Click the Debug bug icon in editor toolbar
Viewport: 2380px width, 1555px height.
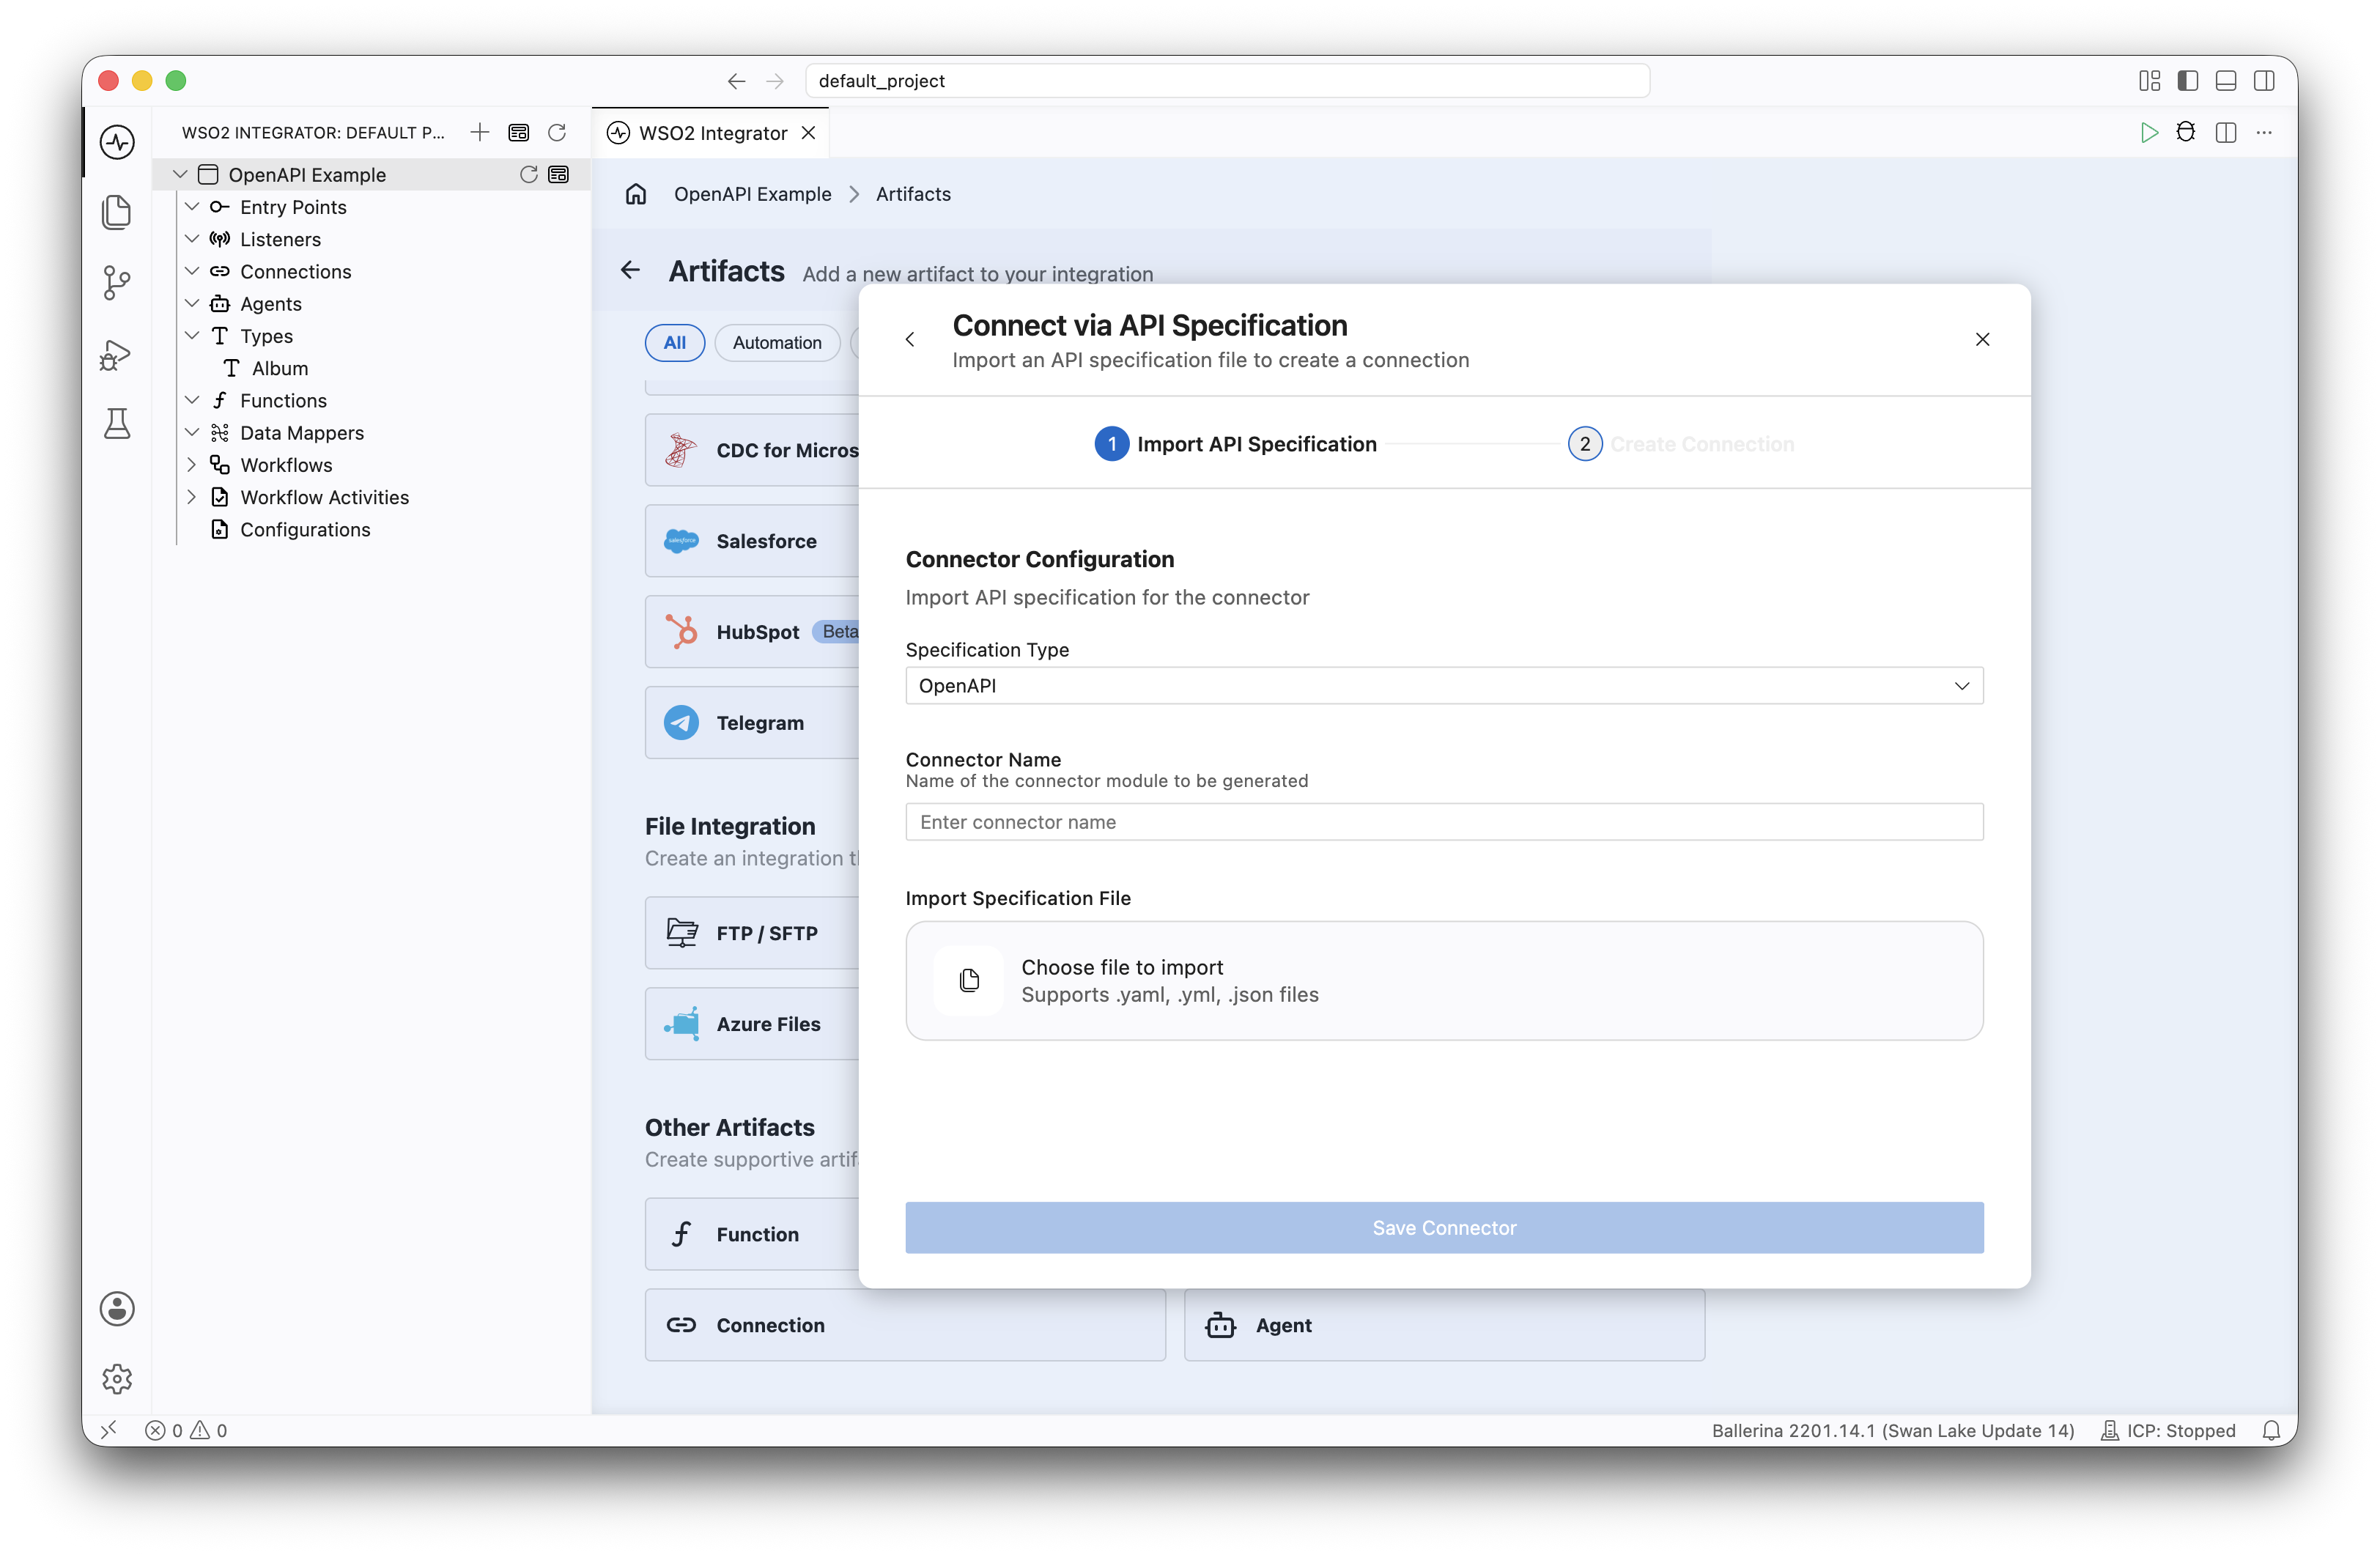2186,132
